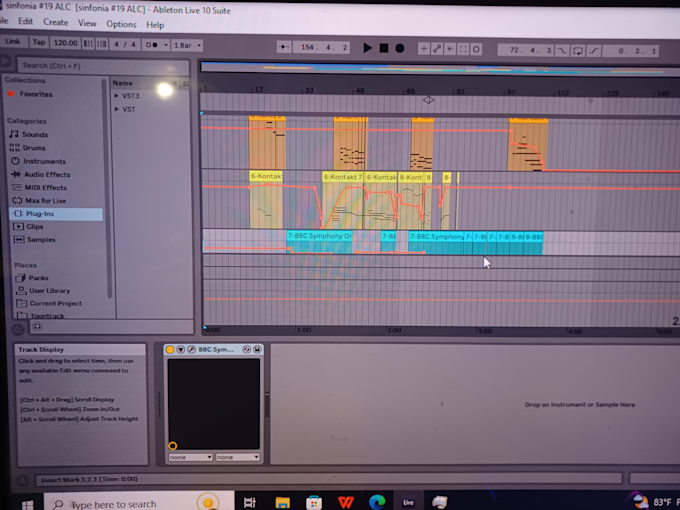The height and width of the screenshot is (510, 680).
Task: Toggle the Punch-Out switch
Action: pos(593,51)
